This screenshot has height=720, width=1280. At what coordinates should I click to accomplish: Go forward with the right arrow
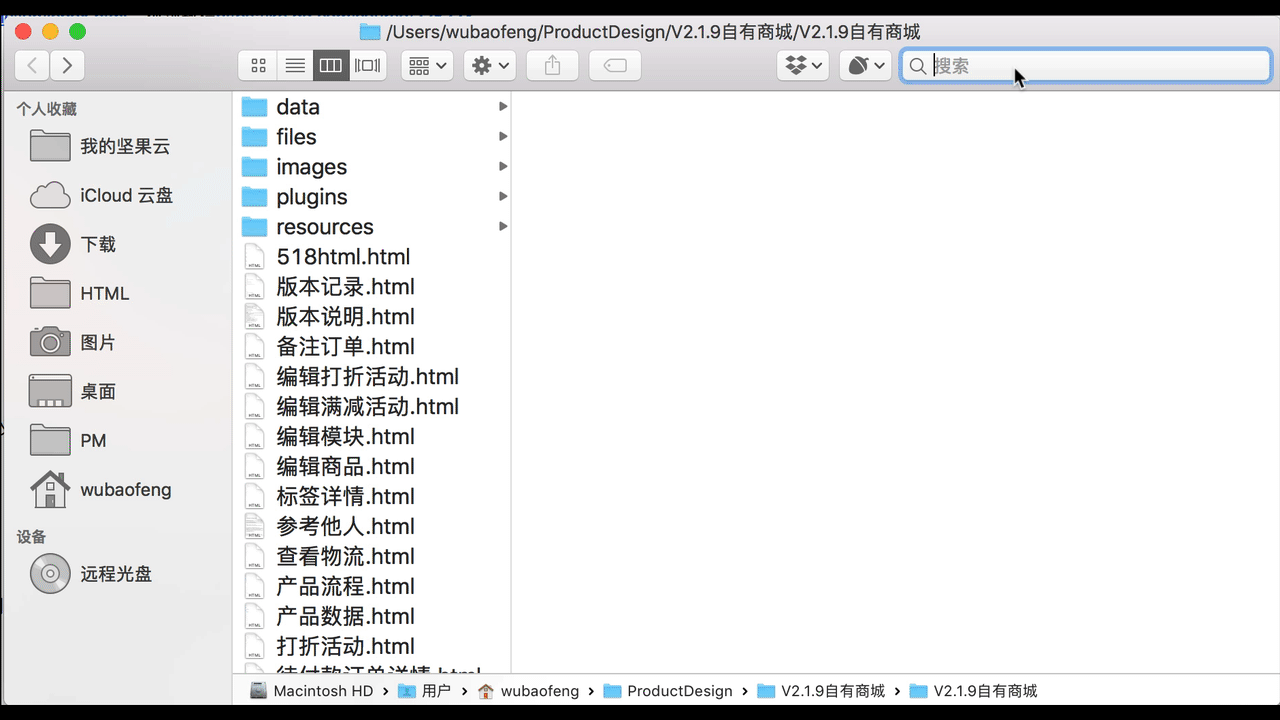[x=67, y=66]
